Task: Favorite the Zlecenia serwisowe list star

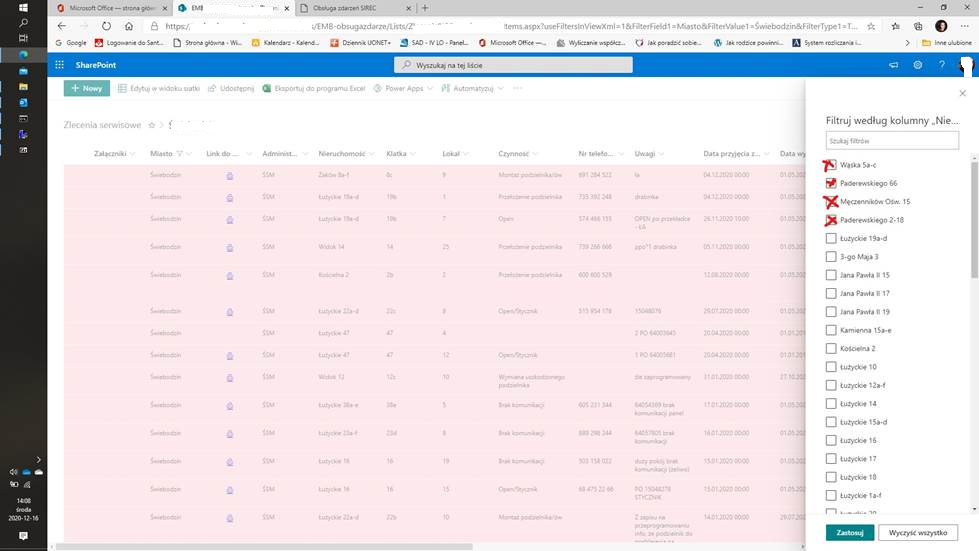Action: tap(151, 125)
